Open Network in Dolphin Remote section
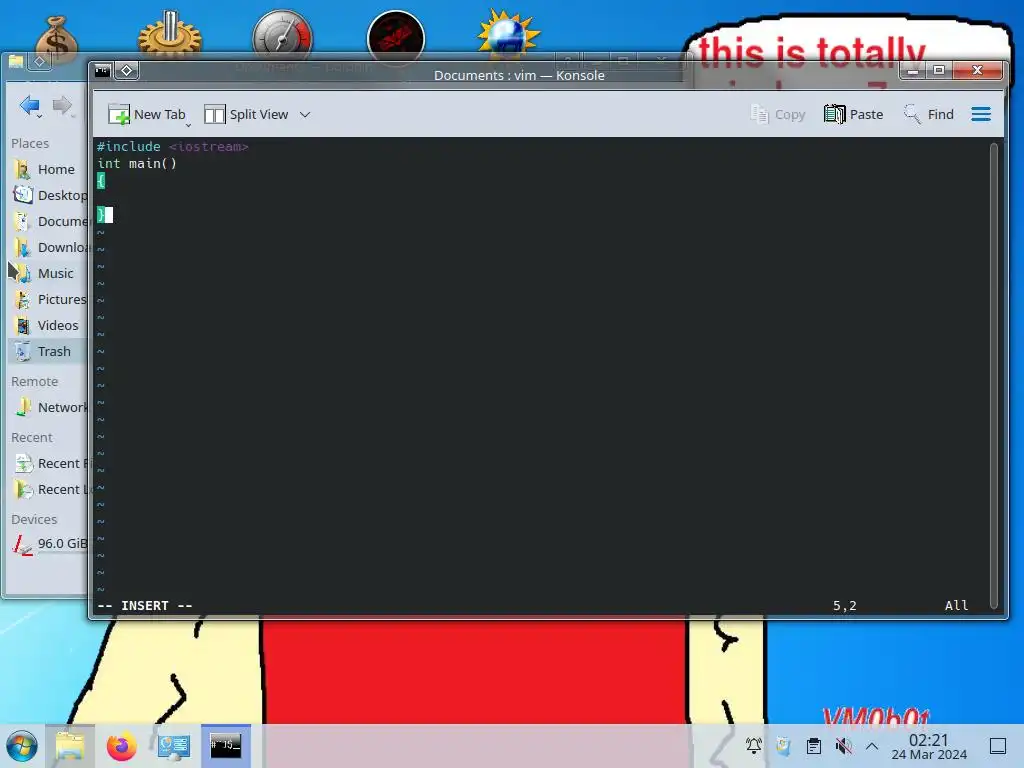Viewport: 1024px width, 768px height. (x=49, y=408)
